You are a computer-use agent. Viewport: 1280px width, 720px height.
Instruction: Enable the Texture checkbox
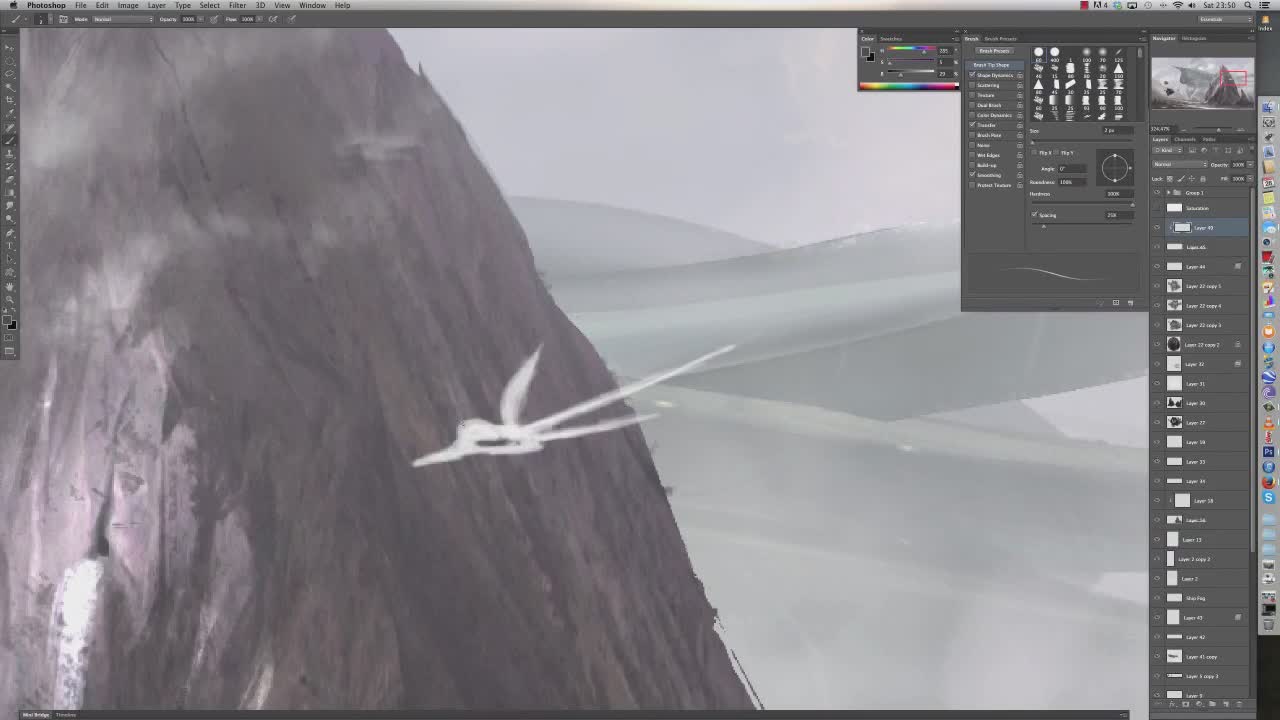pyautogui.click(x=972, y=95)
